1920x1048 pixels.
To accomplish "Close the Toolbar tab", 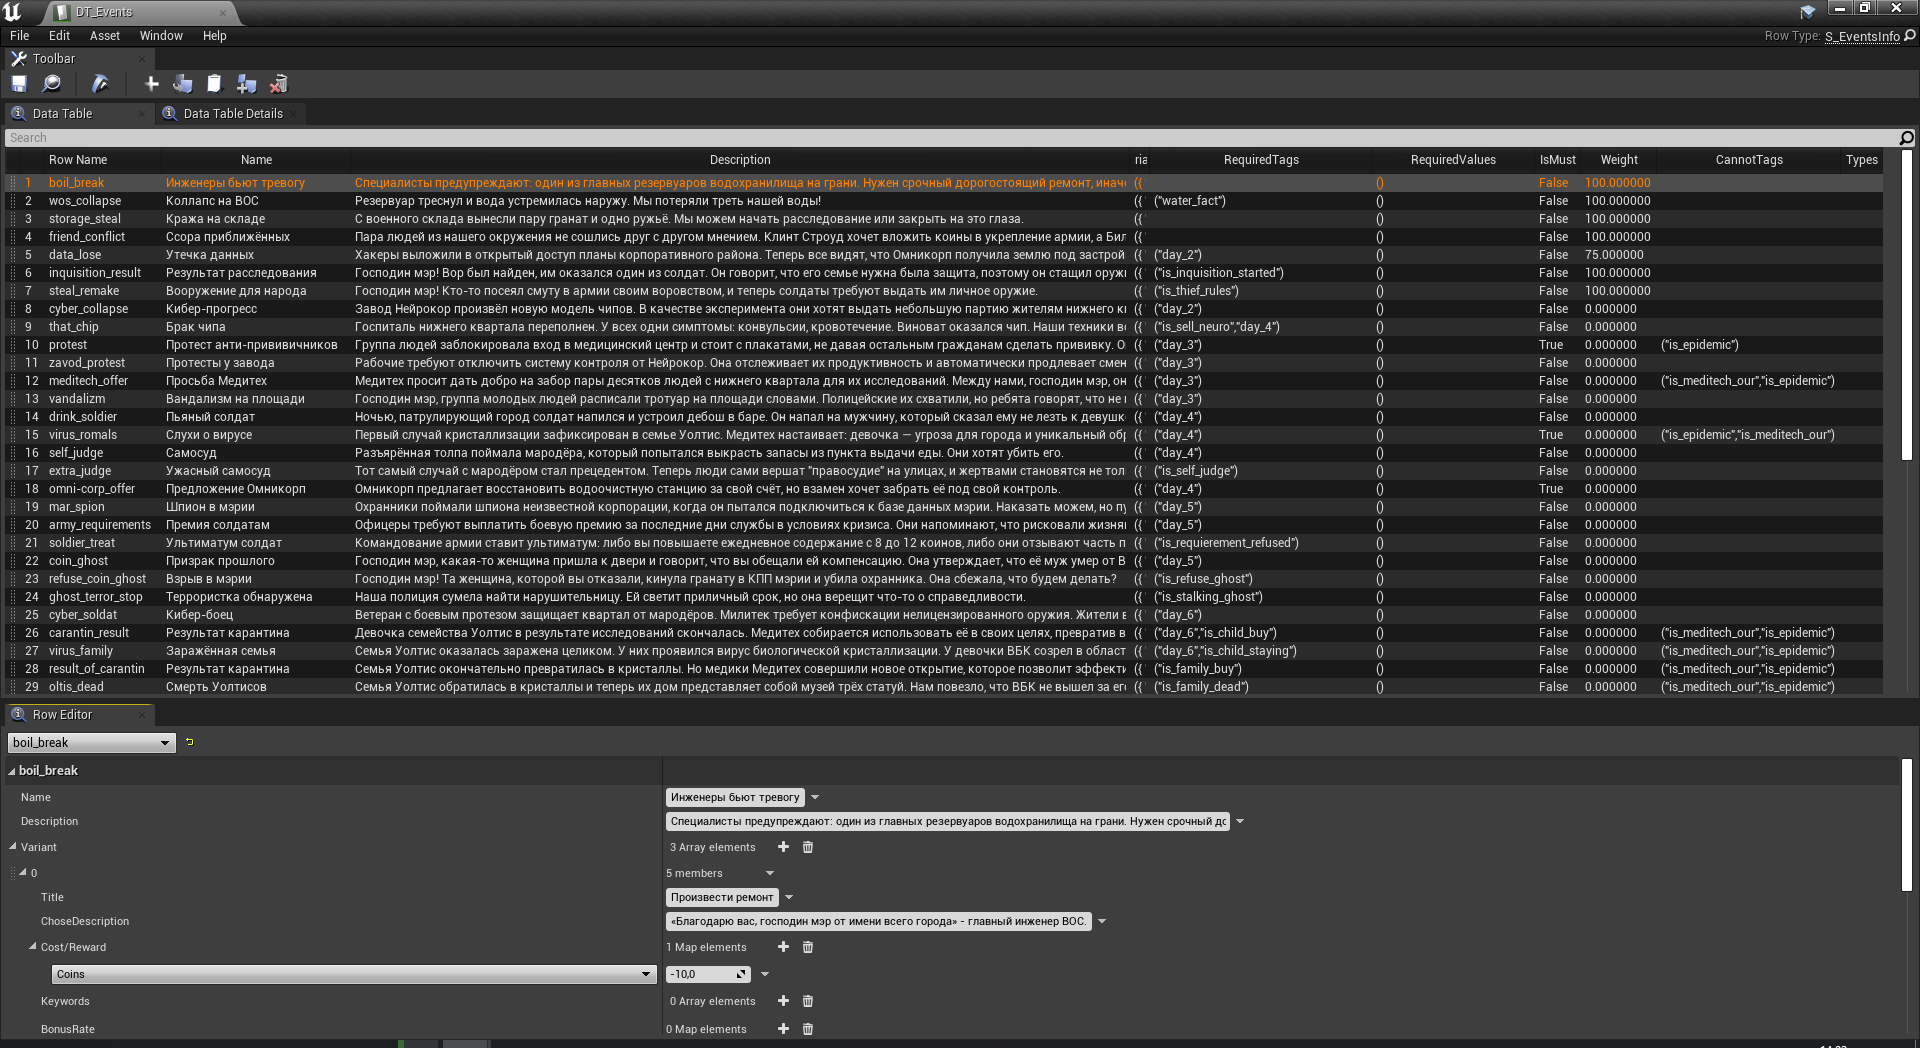I will click(x=142, y=59).
